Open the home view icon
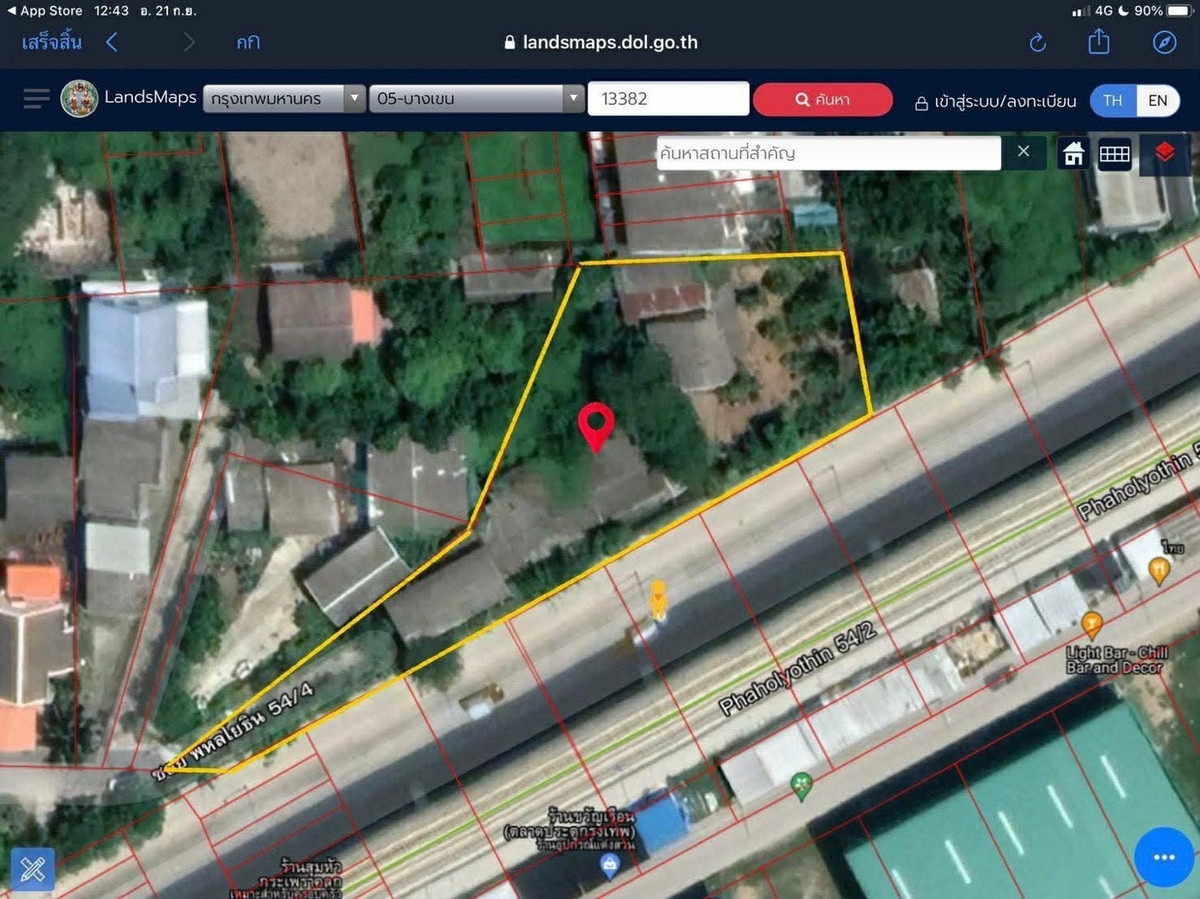 [1072, 153]
